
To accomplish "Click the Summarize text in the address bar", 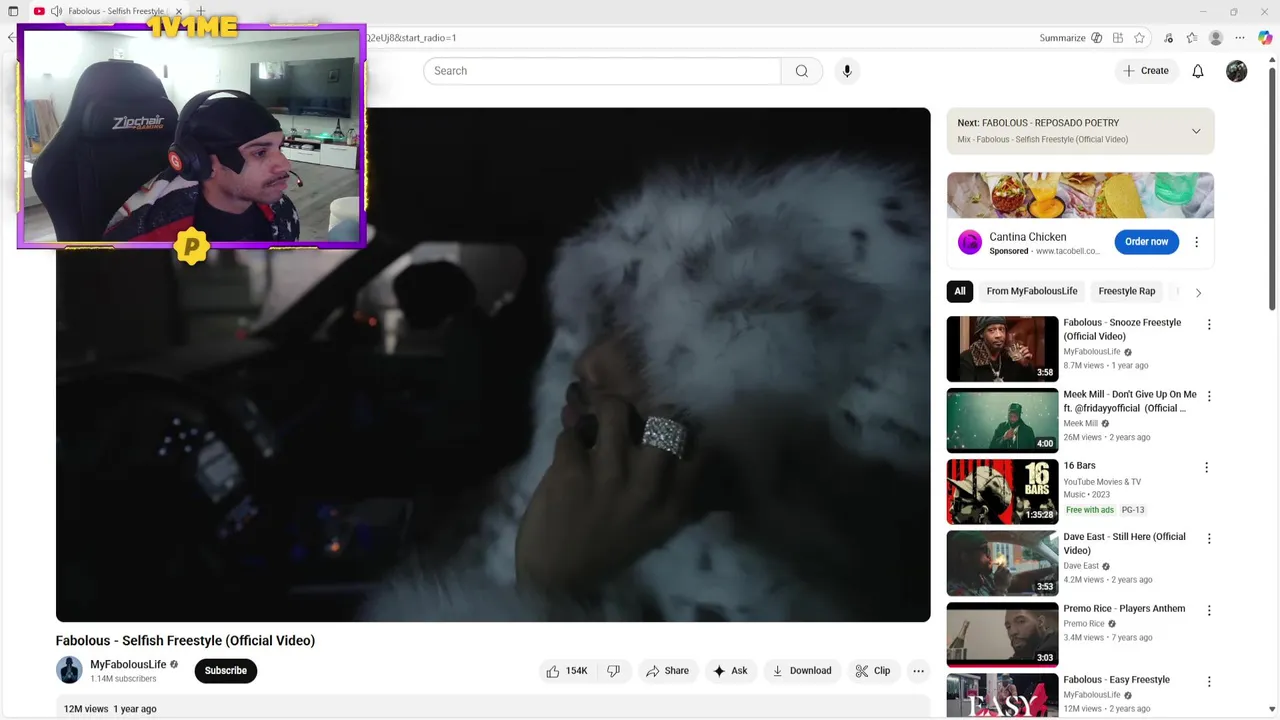I will click(x=1062, y=38).
